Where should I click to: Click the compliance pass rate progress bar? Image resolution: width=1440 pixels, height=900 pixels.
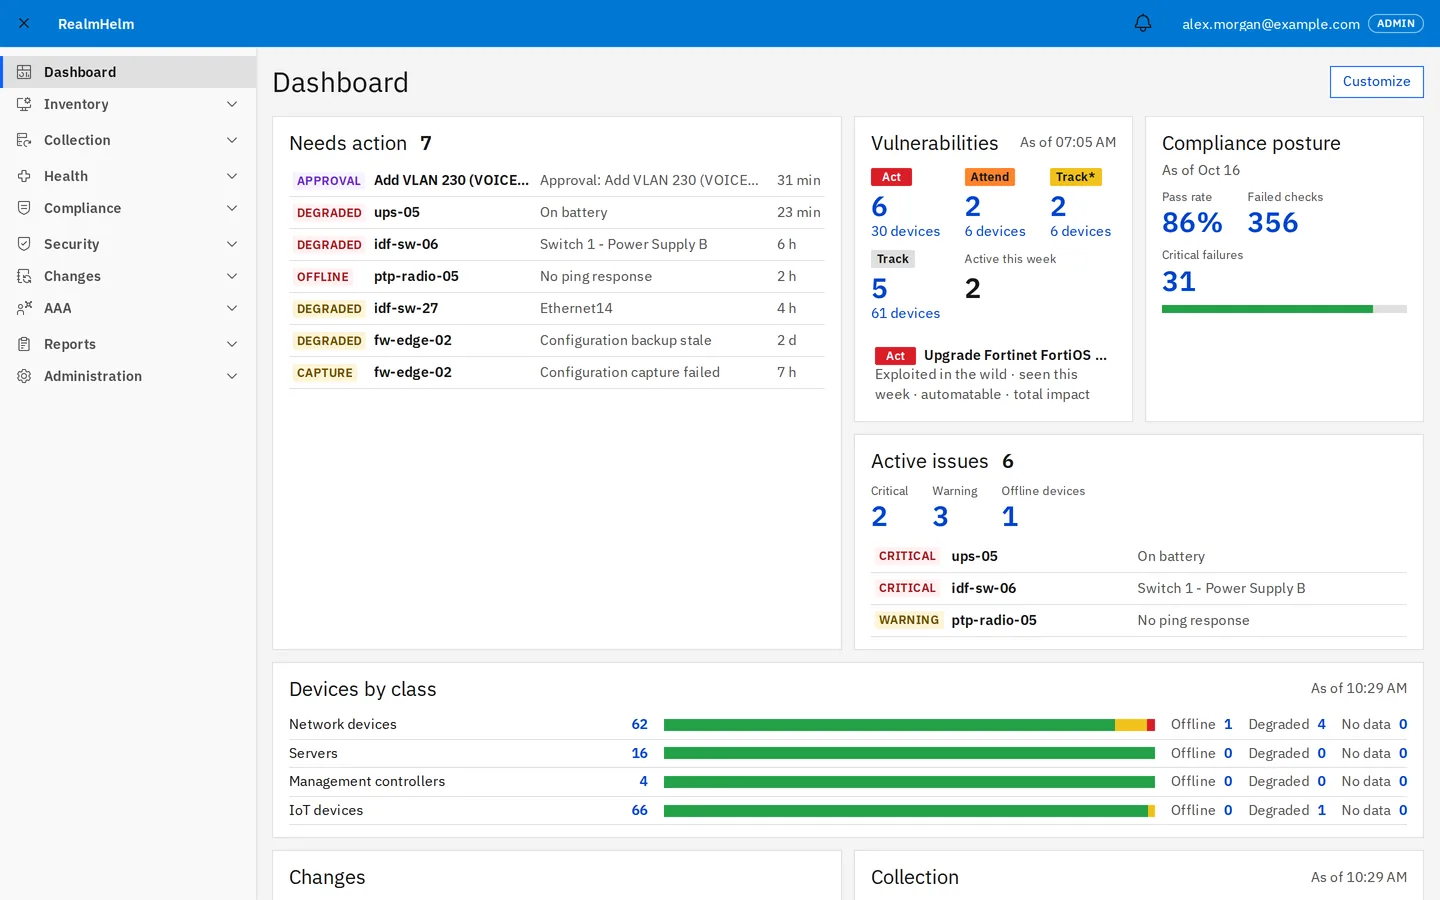click(1284, 309)
